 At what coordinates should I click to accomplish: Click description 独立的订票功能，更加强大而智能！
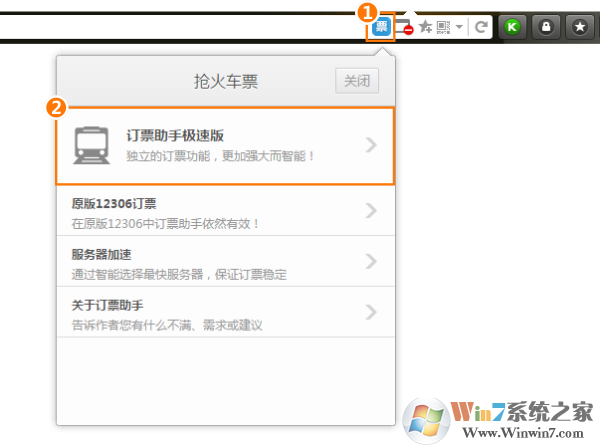[x=220, y=156]
